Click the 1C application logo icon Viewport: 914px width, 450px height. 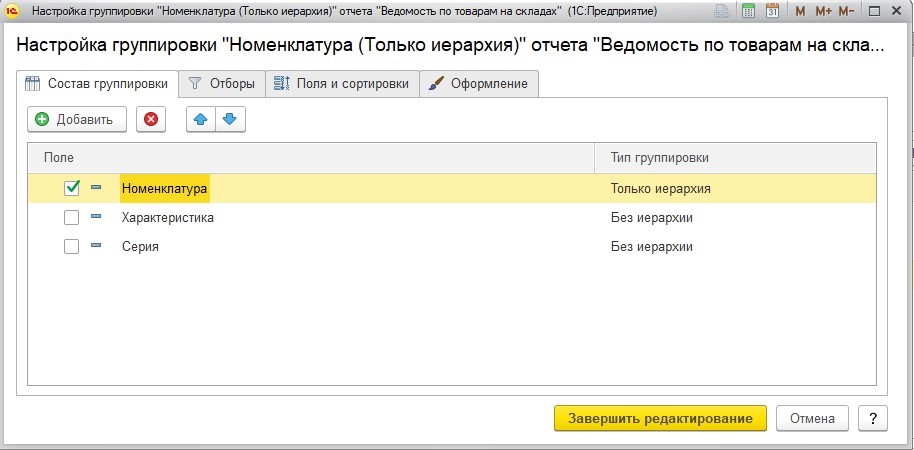pos(10,11)
